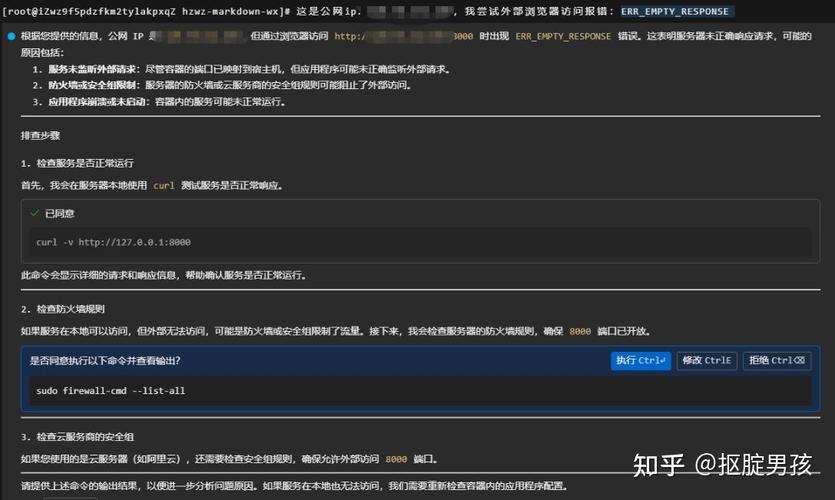Select the ERR_EMPTY_RESPONSE text in prompt line
The image size is (835, 500).
[x=675, y=11]
